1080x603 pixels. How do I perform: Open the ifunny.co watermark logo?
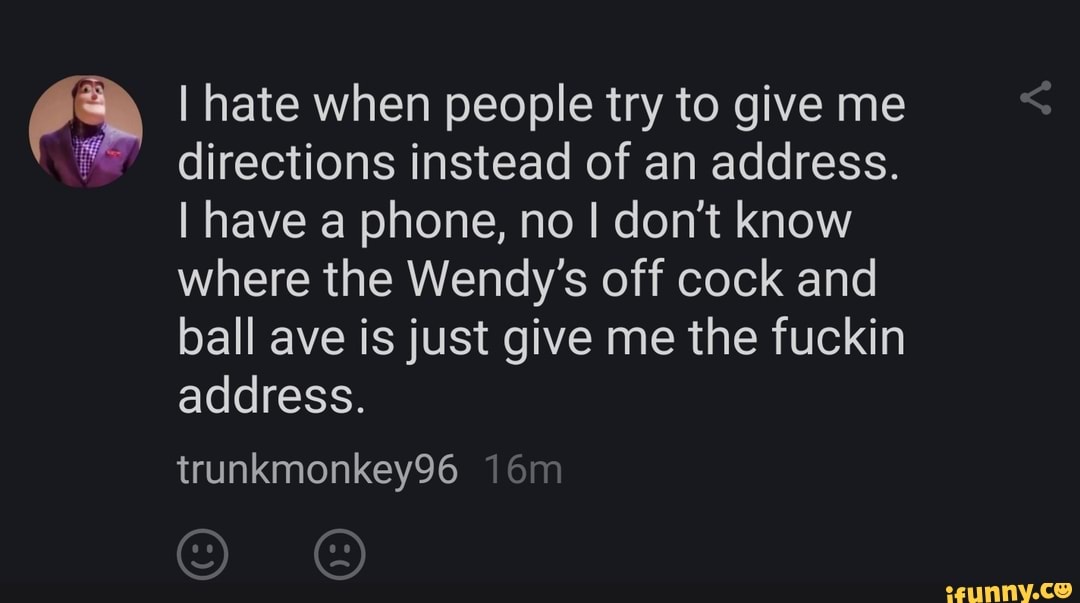click(1010, 589)
